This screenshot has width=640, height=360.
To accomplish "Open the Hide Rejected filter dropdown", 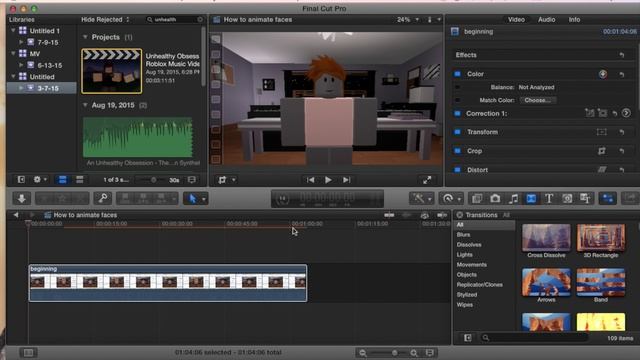I will tap(105, 20).
